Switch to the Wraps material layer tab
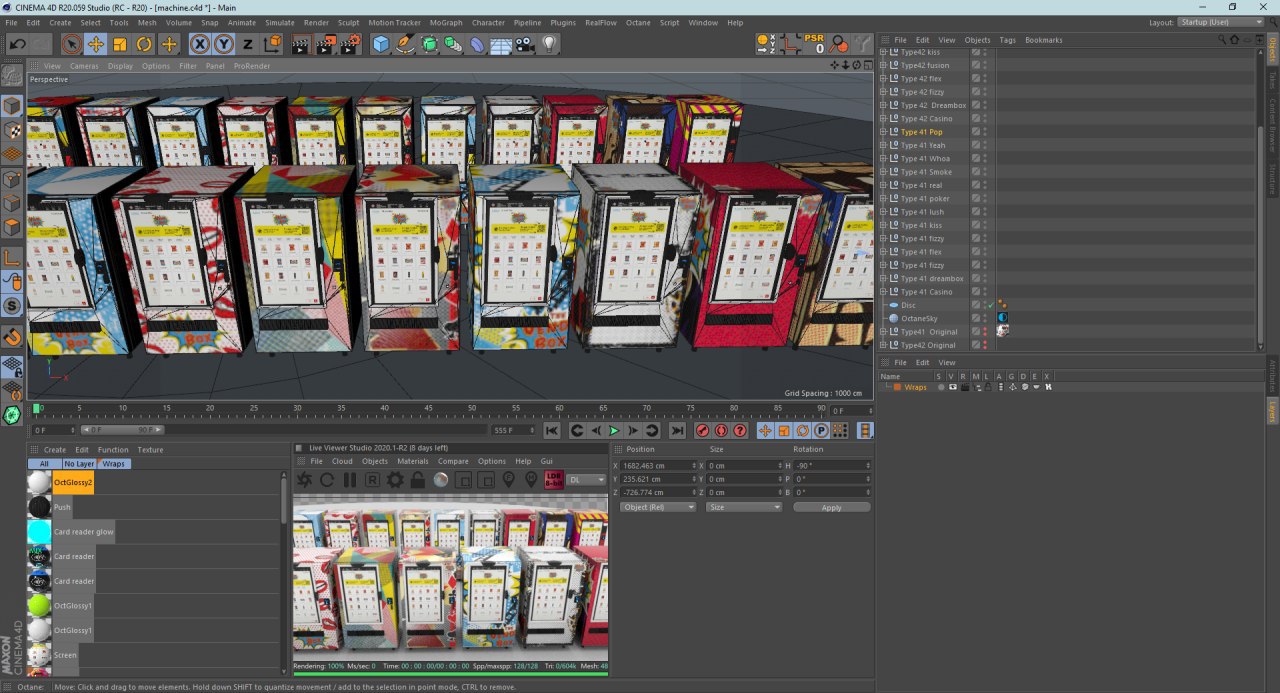 click(114, 464)
